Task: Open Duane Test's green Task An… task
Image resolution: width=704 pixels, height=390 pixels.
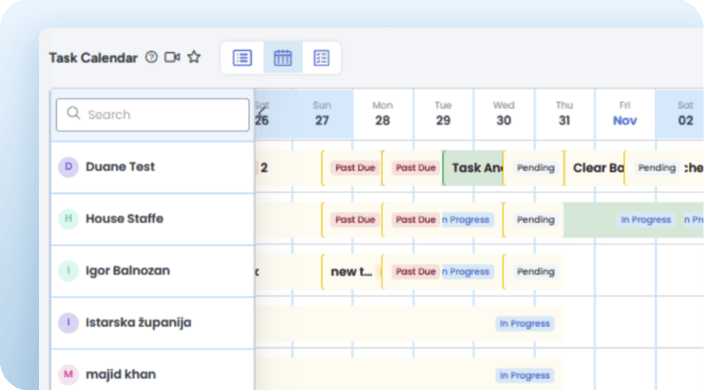Action: coord(473,168)
